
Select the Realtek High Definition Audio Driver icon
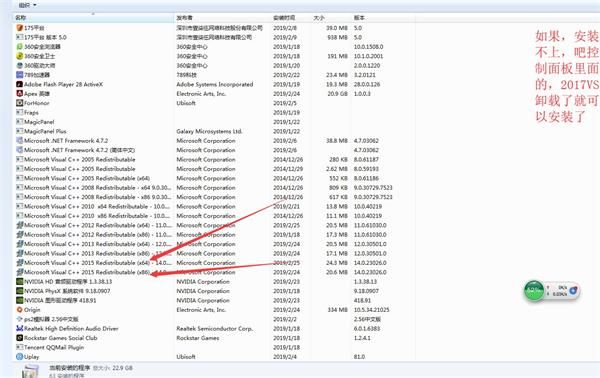pyautogui.click(x=20, y=328)
